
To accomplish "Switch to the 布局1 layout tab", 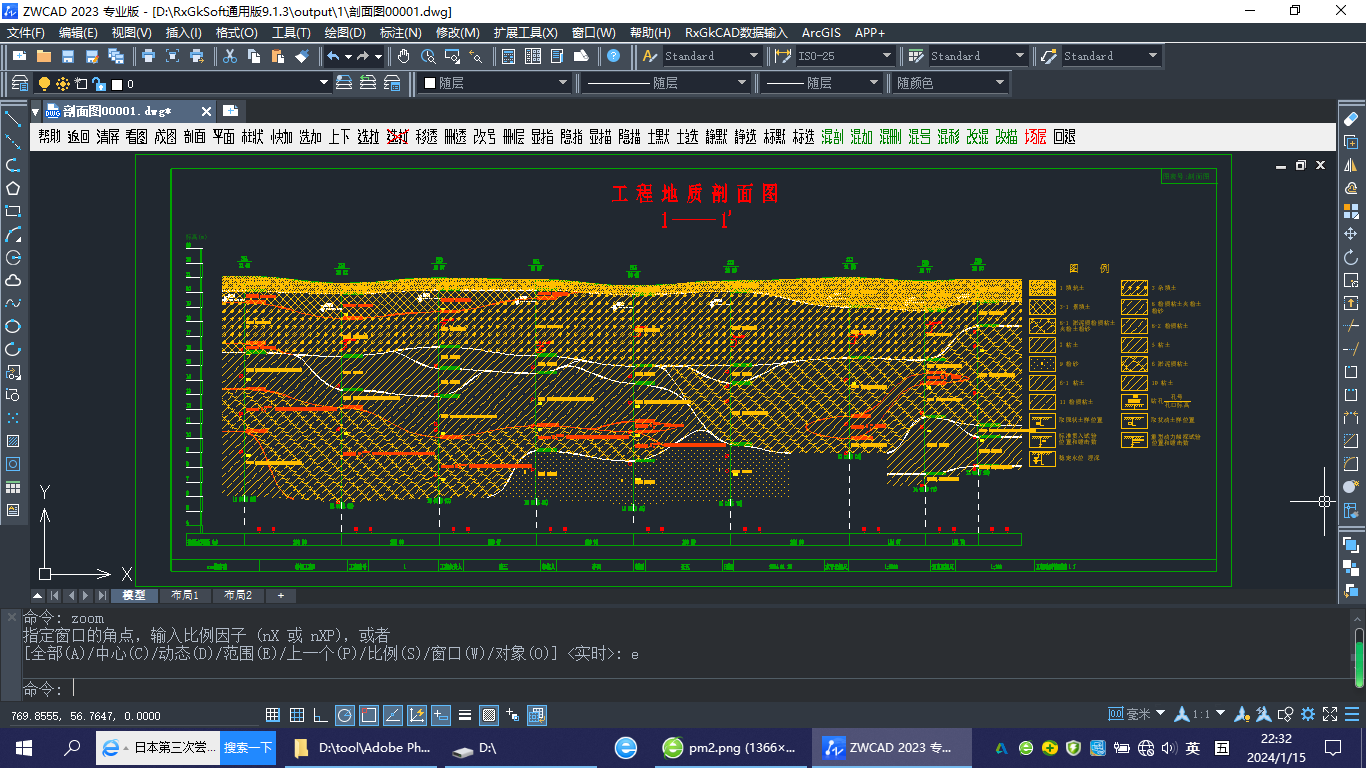I will coord(184,595).
